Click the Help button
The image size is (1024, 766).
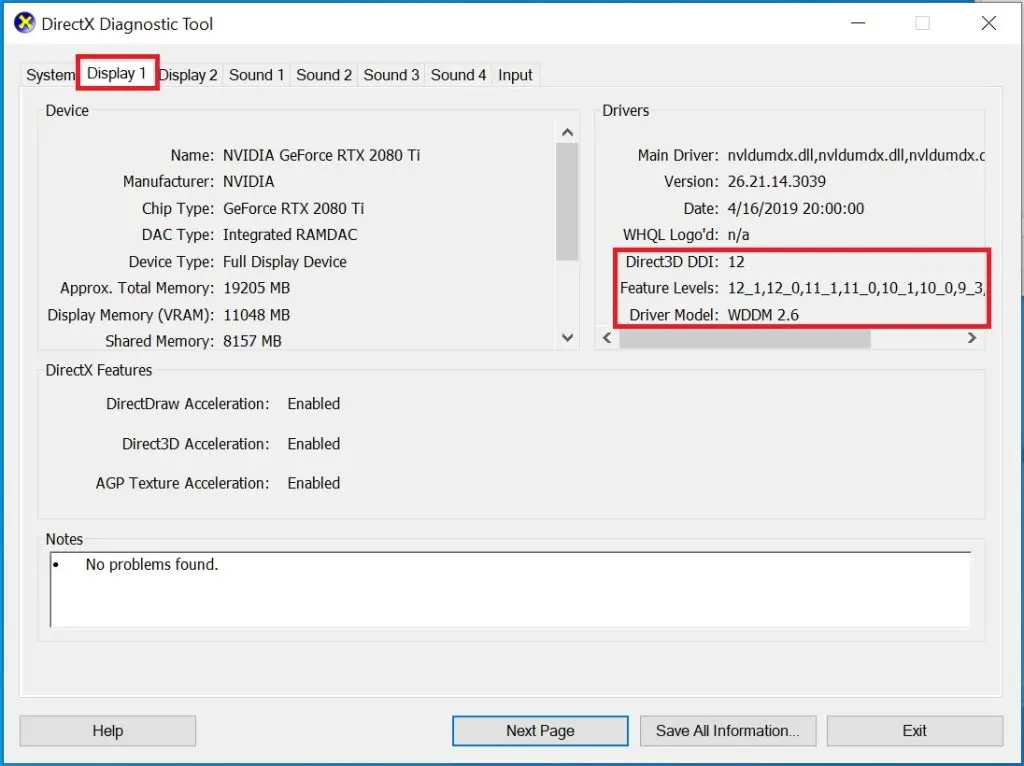coord(108,731)
